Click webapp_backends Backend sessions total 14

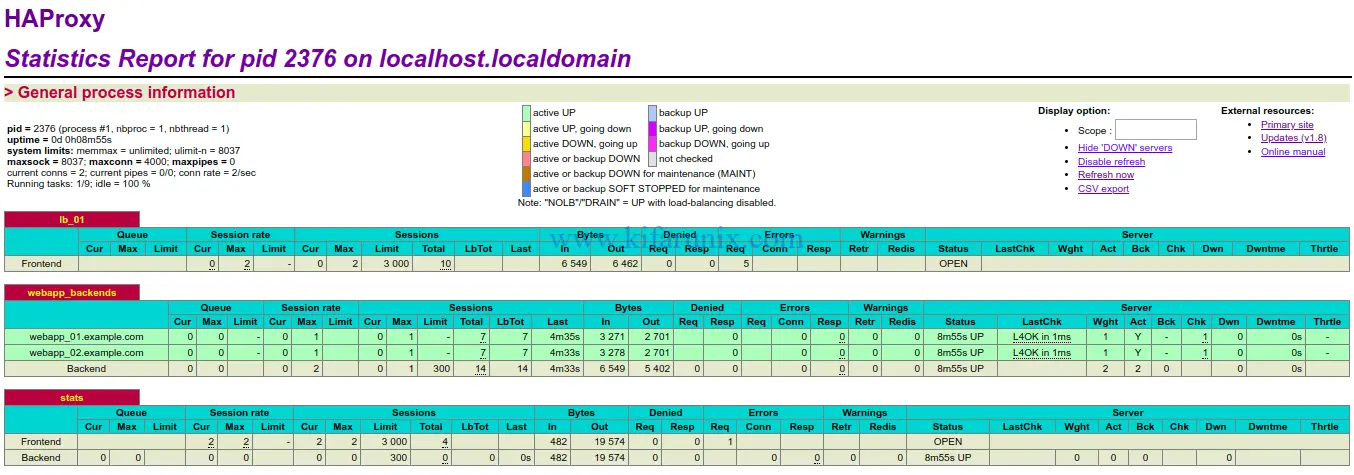coord(480,369)
